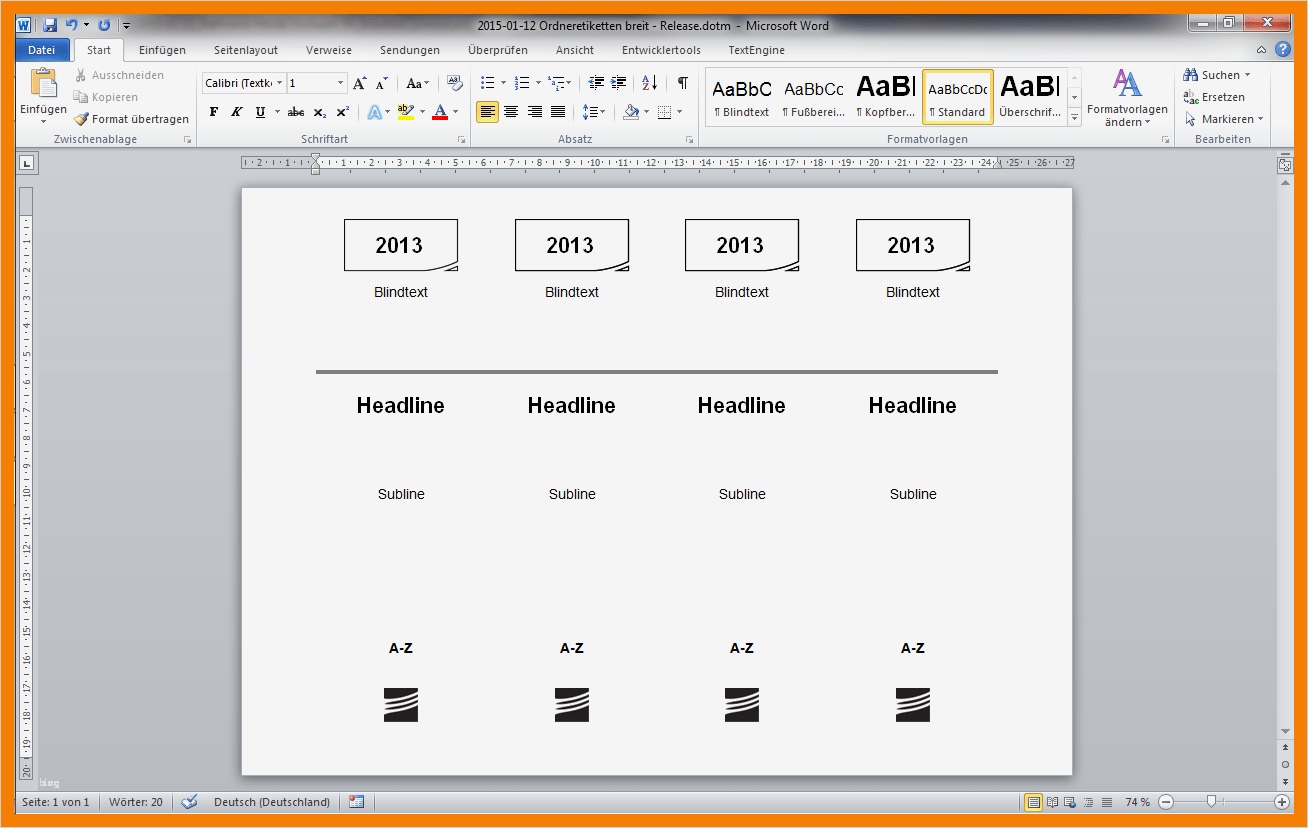Toggle bold with the F button
The width and height of the screenshot is (1308, 828).
212,112
